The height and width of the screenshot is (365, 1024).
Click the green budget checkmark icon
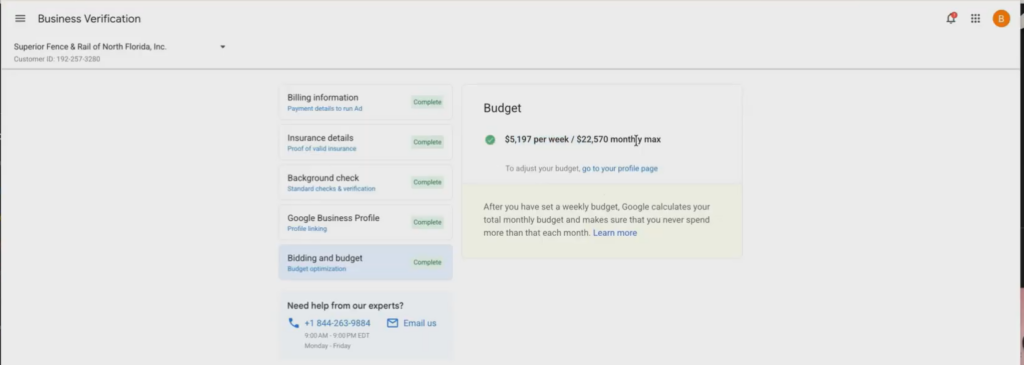(490, 140)
